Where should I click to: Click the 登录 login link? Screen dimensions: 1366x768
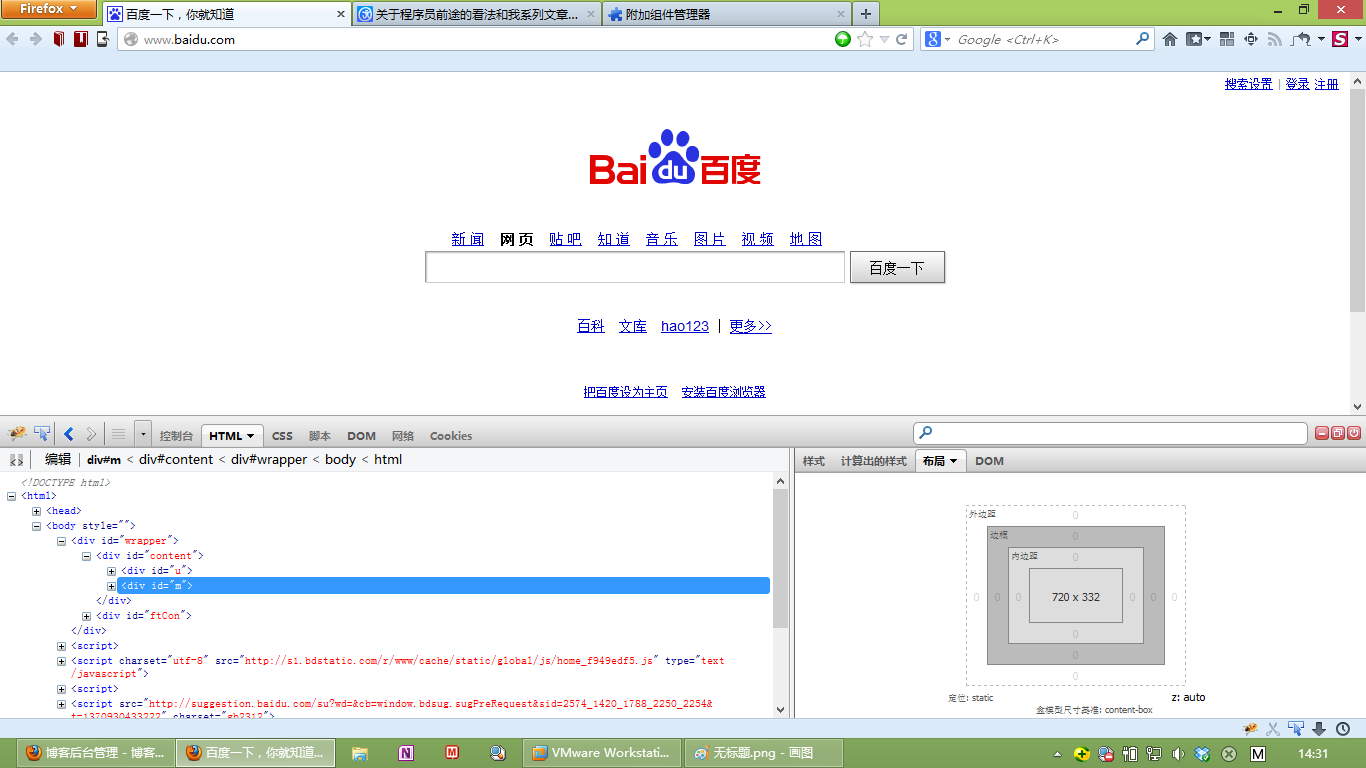pos(1297,84)
